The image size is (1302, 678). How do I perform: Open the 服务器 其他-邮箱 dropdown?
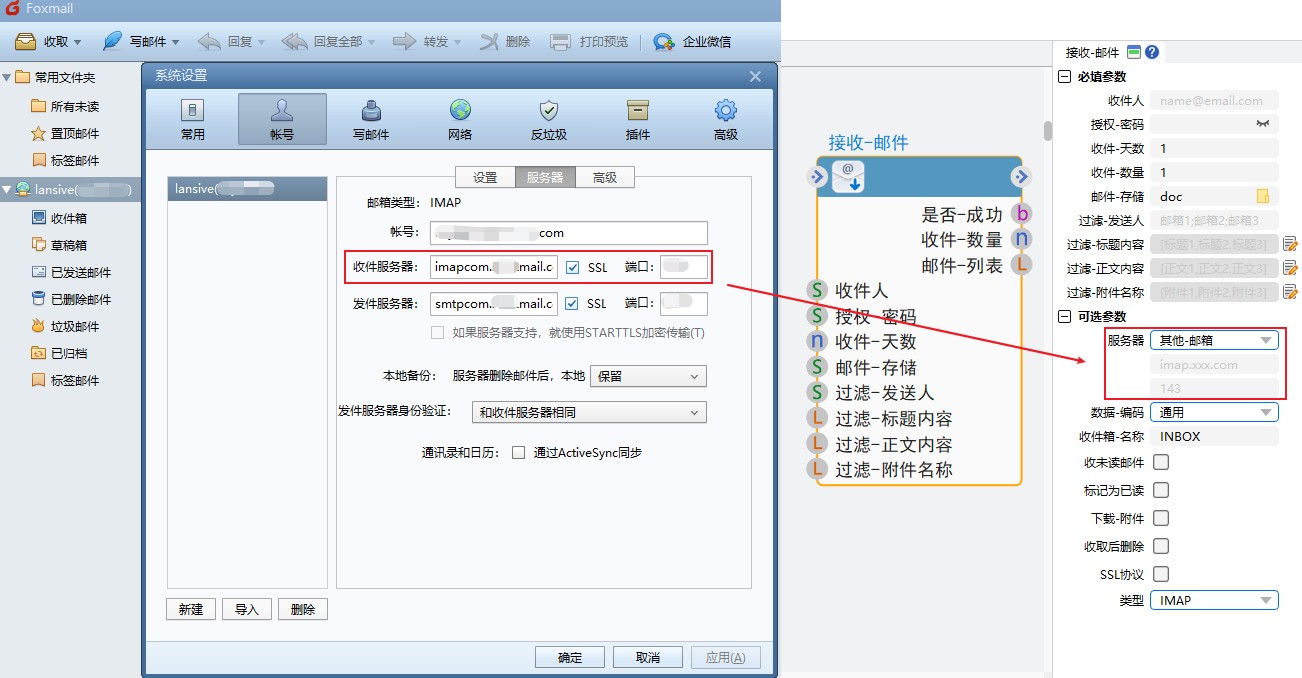pos(1214,340)
